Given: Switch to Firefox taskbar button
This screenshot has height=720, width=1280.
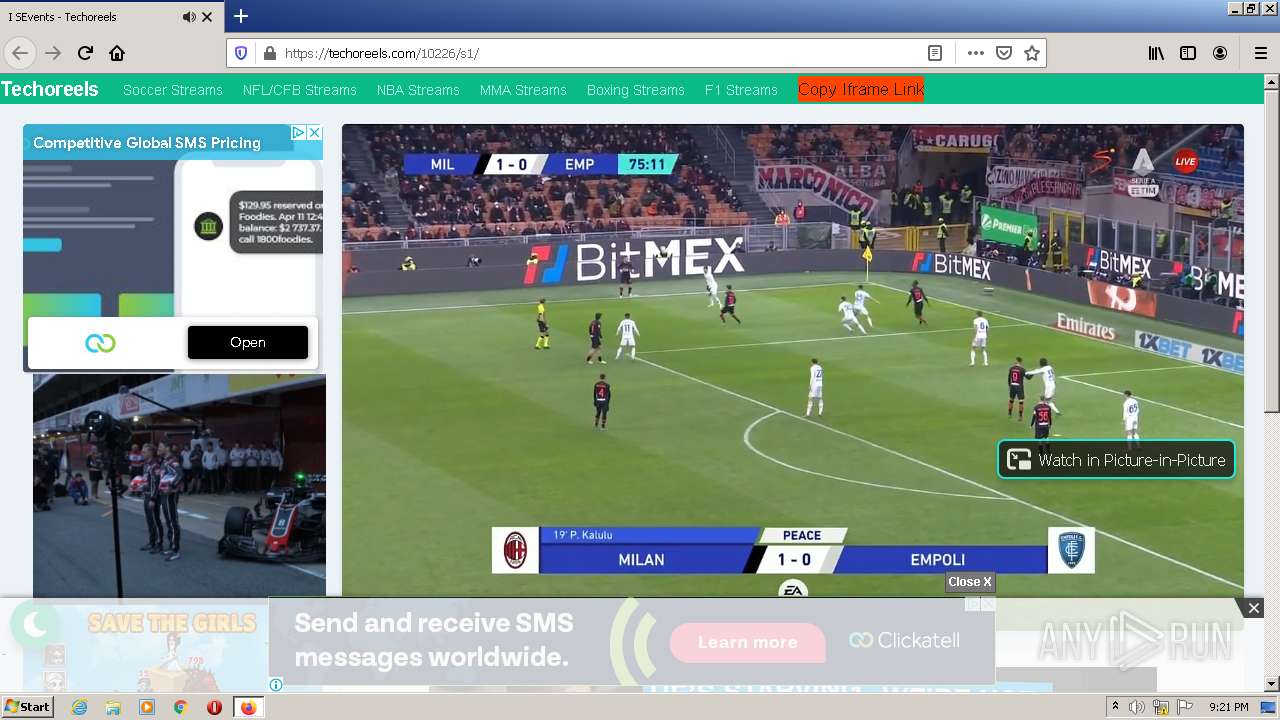Looking at the screenshot, I should pos(248,707).
